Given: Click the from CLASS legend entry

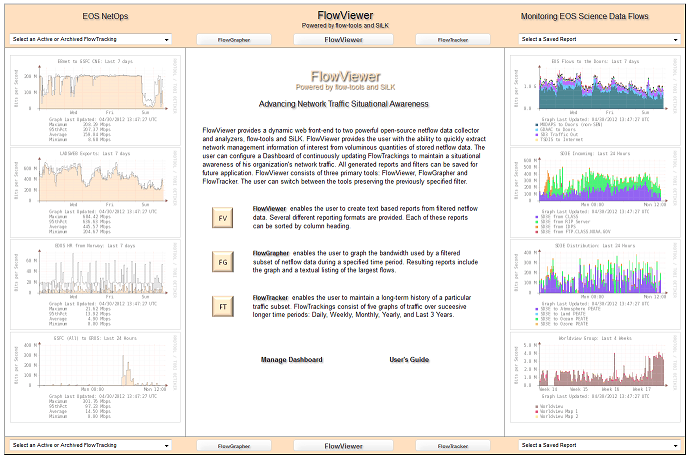Looking at the screenshot, I should click(x=557, y=217).
